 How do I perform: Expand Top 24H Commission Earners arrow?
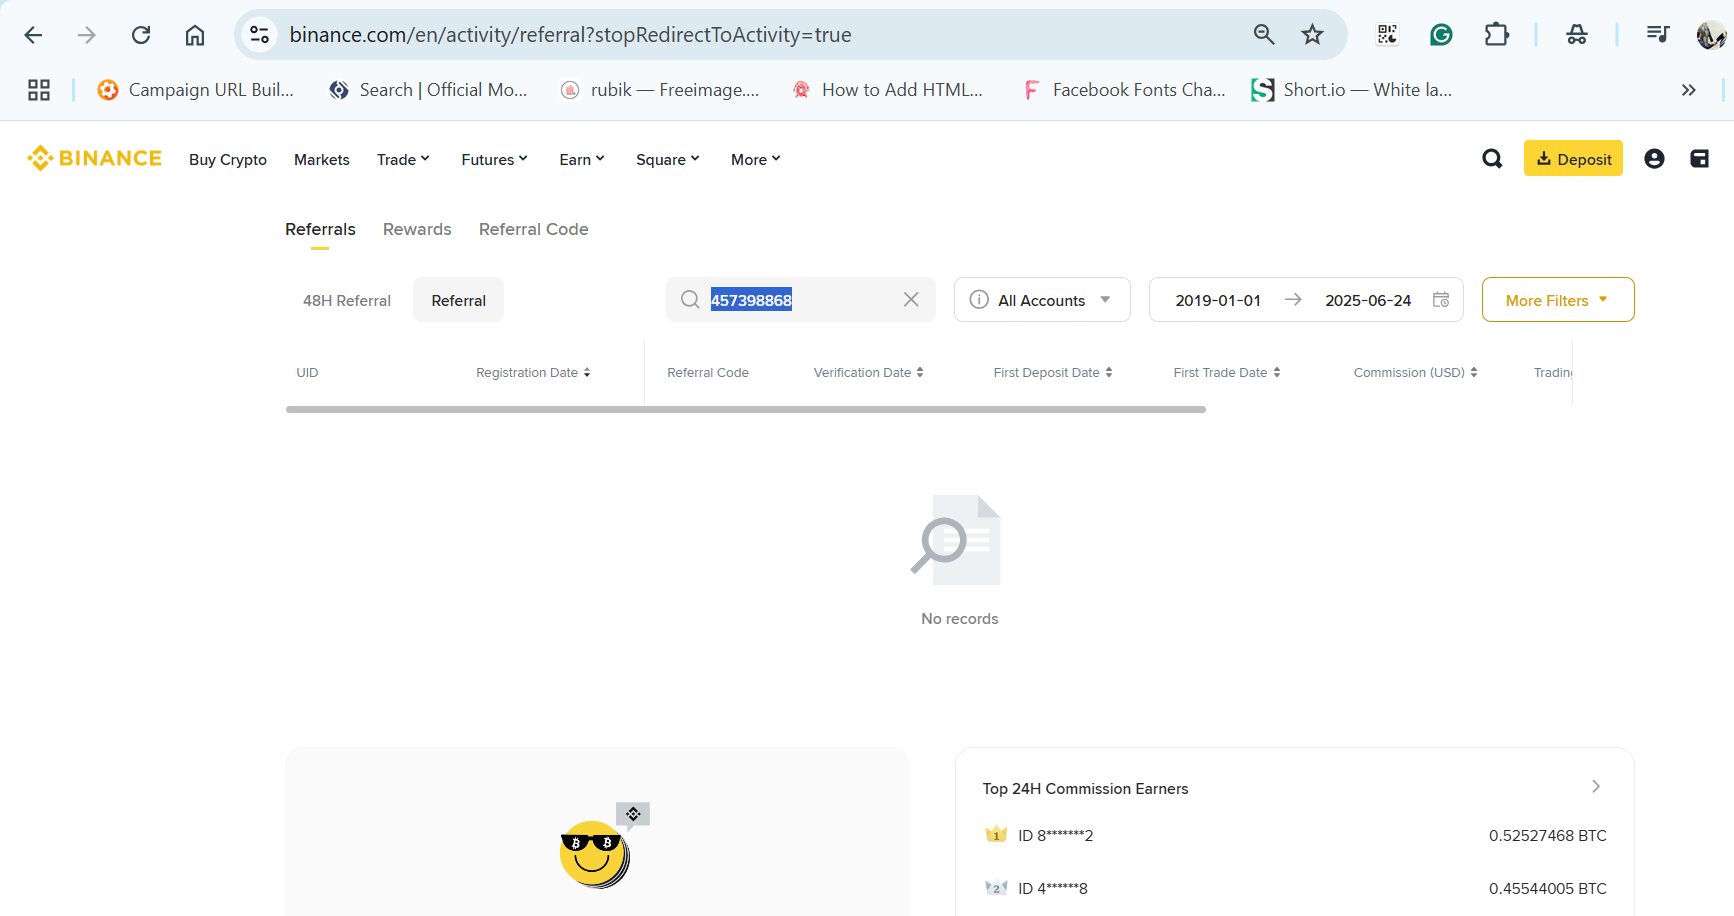tap(1596, 787)
